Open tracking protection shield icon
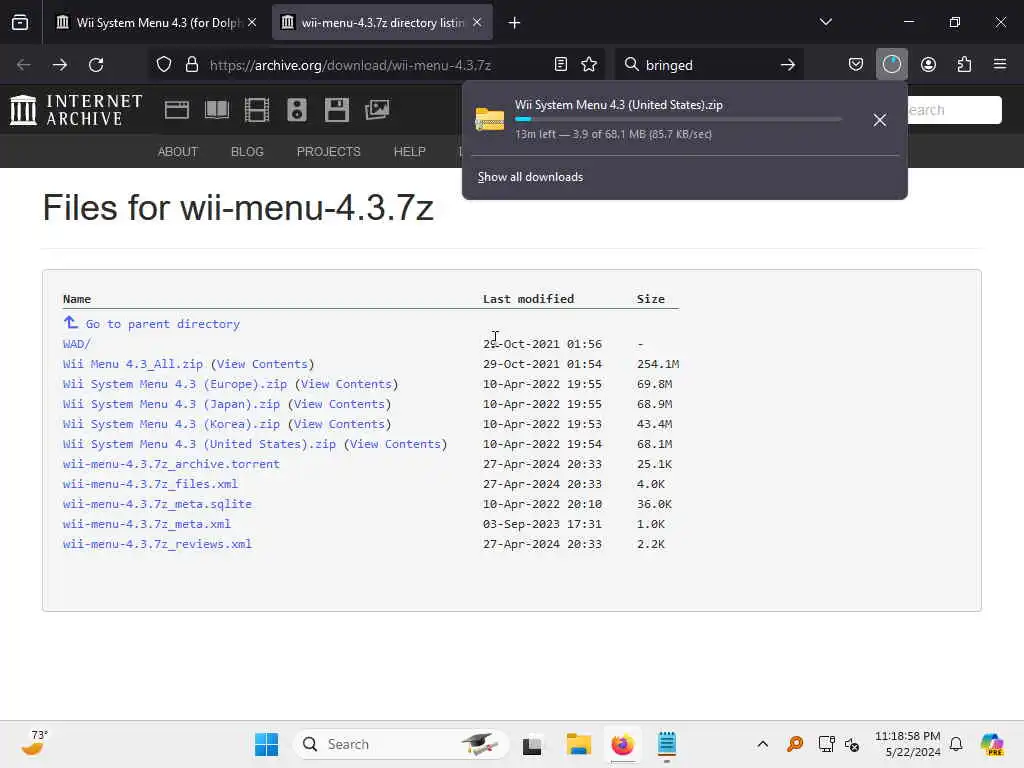 (164, 65)
